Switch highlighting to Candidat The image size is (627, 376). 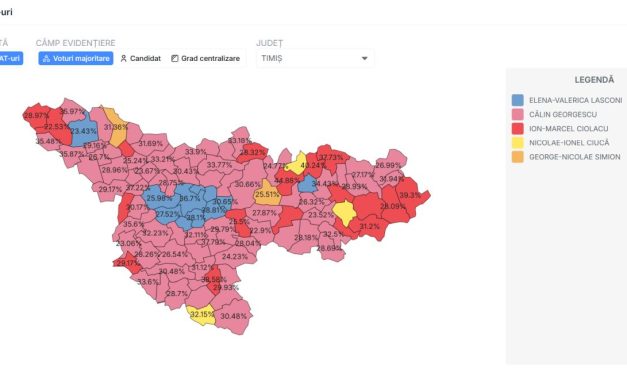140,58
